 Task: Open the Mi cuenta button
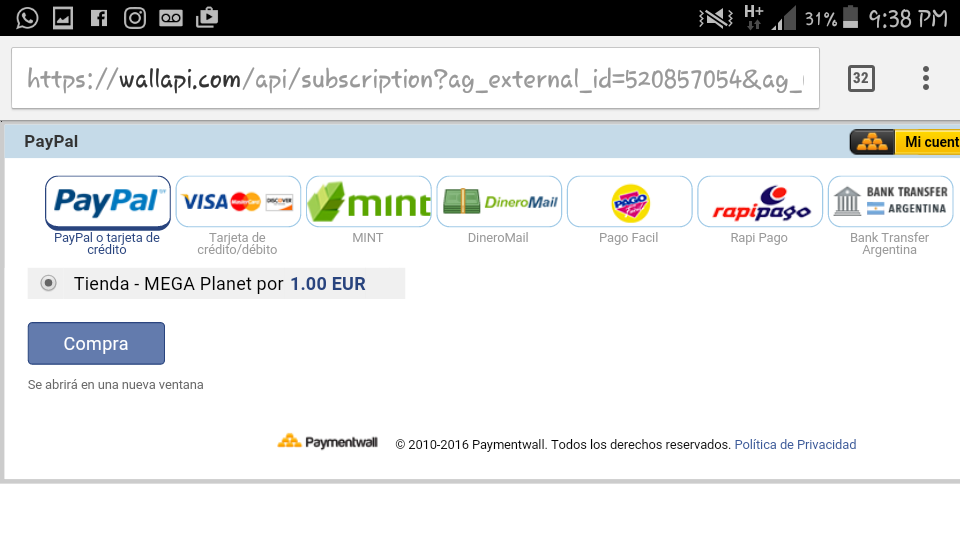click(905, 142)
